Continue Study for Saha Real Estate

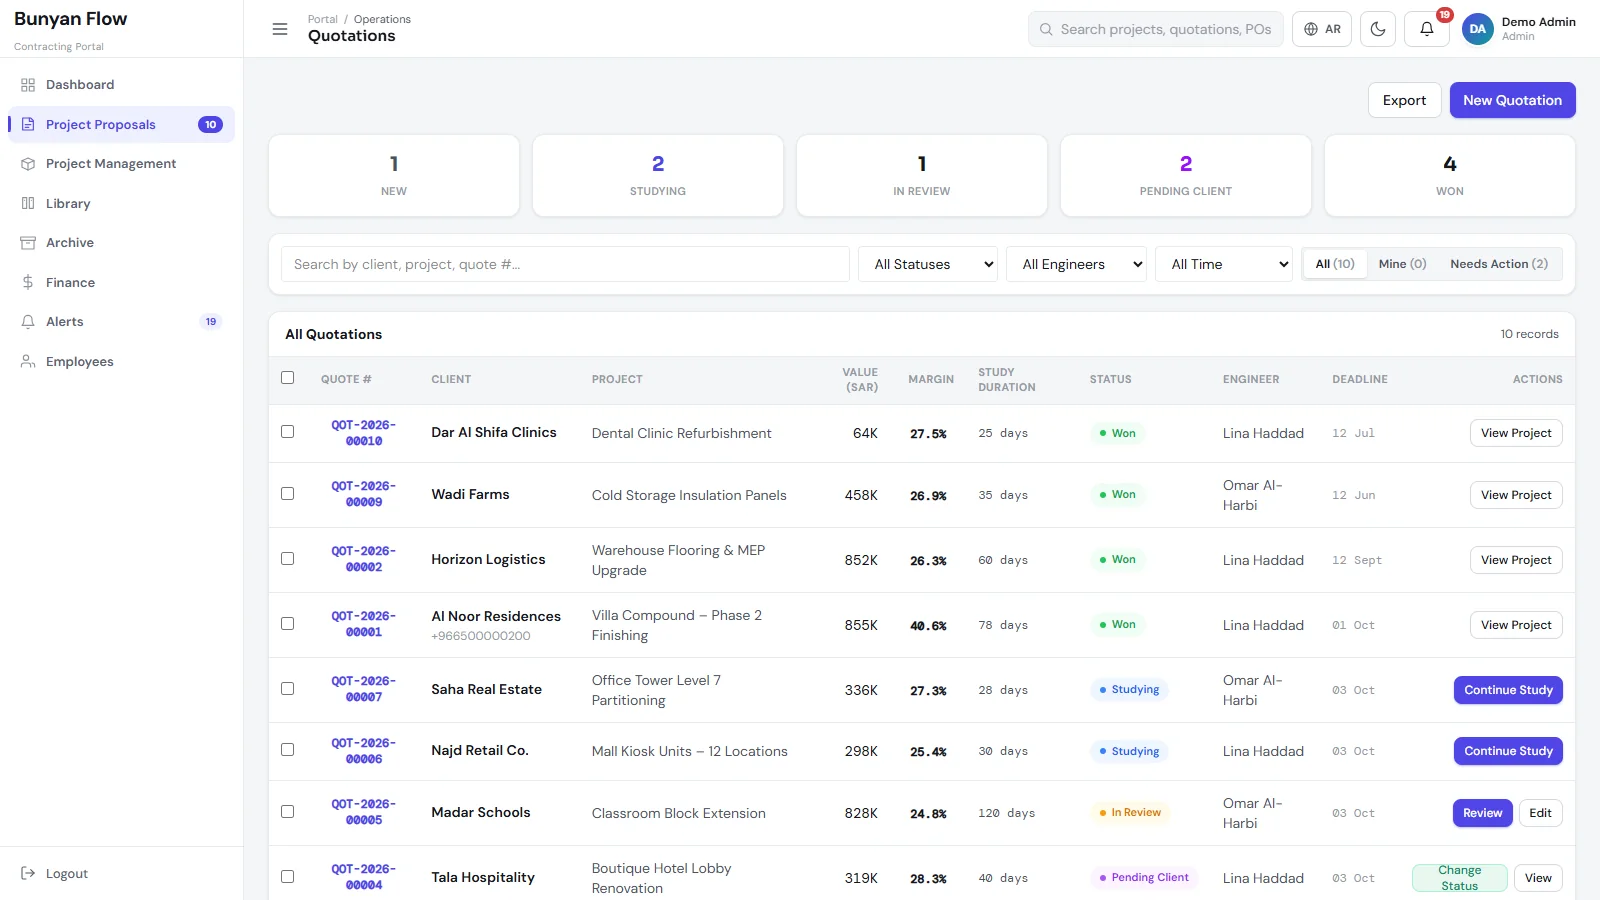pyautogui.click(x=1508, y=690)
